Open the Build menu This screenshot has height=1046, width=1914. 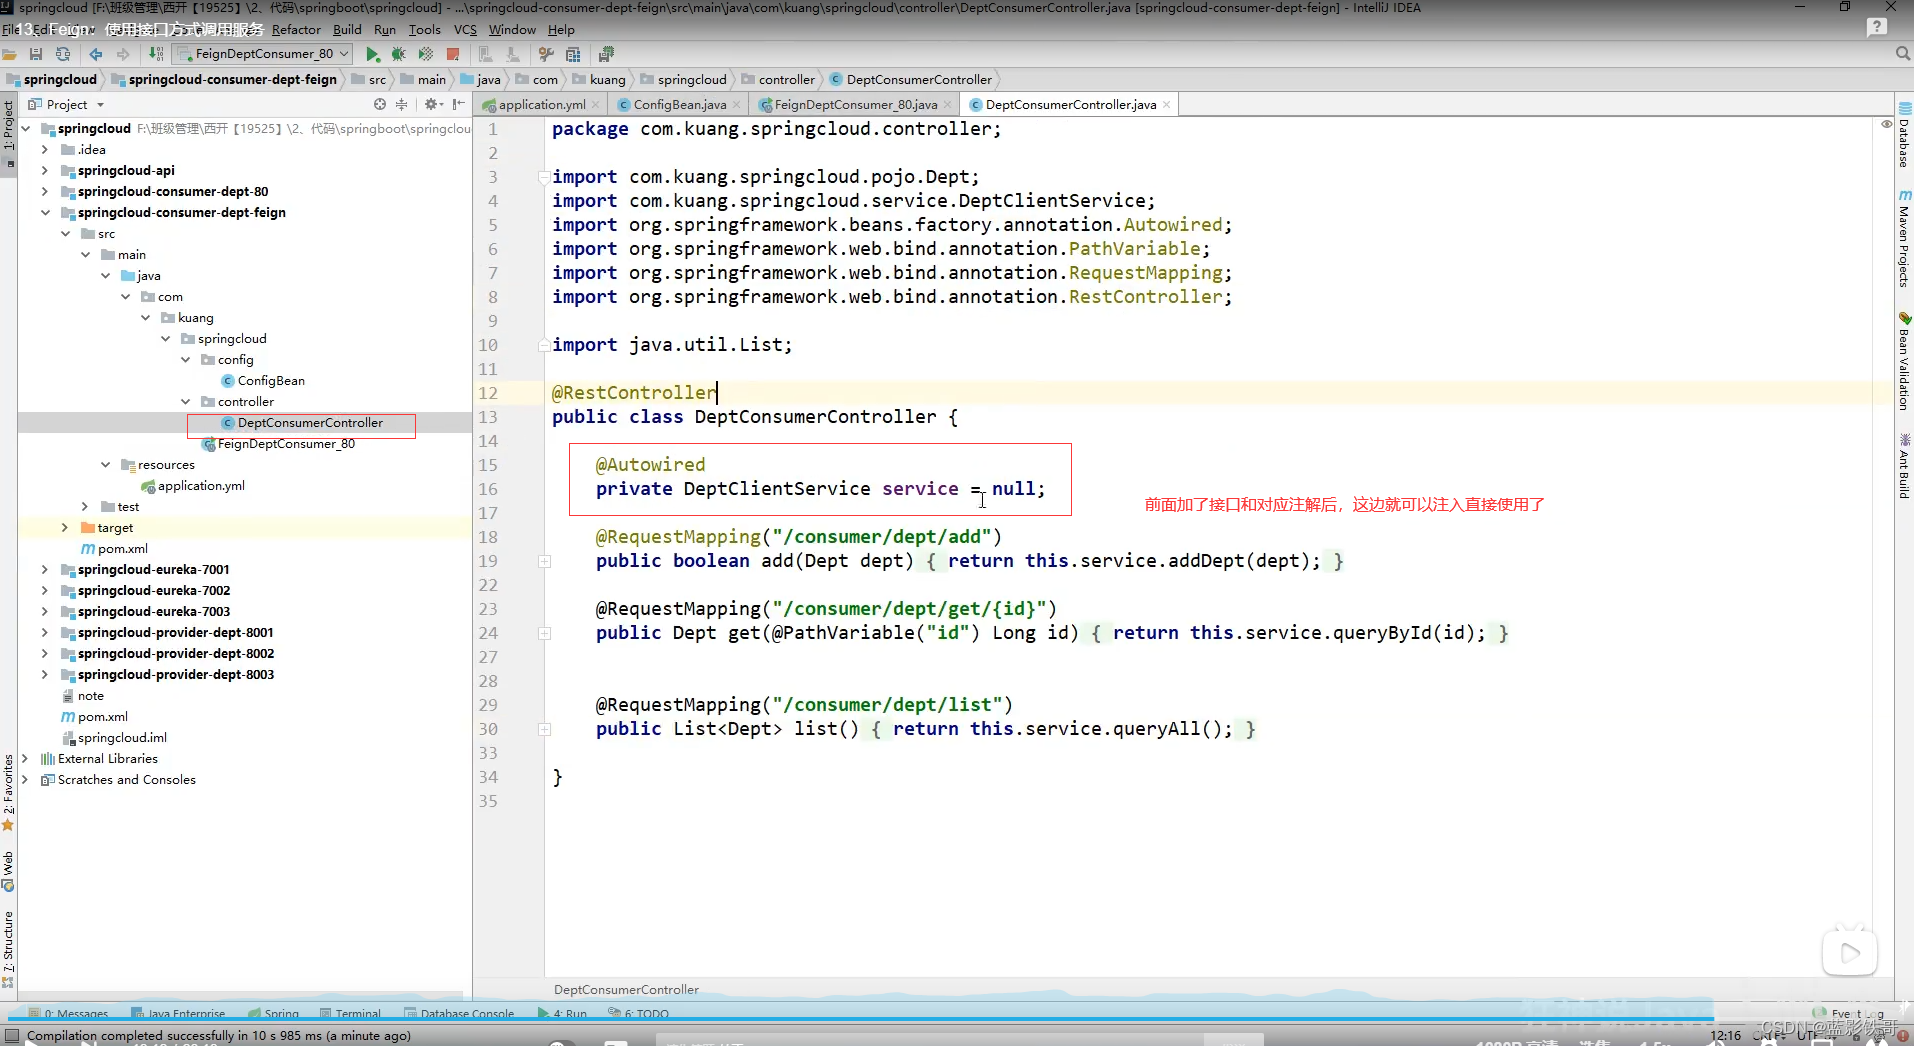click(x=347, y=29)
